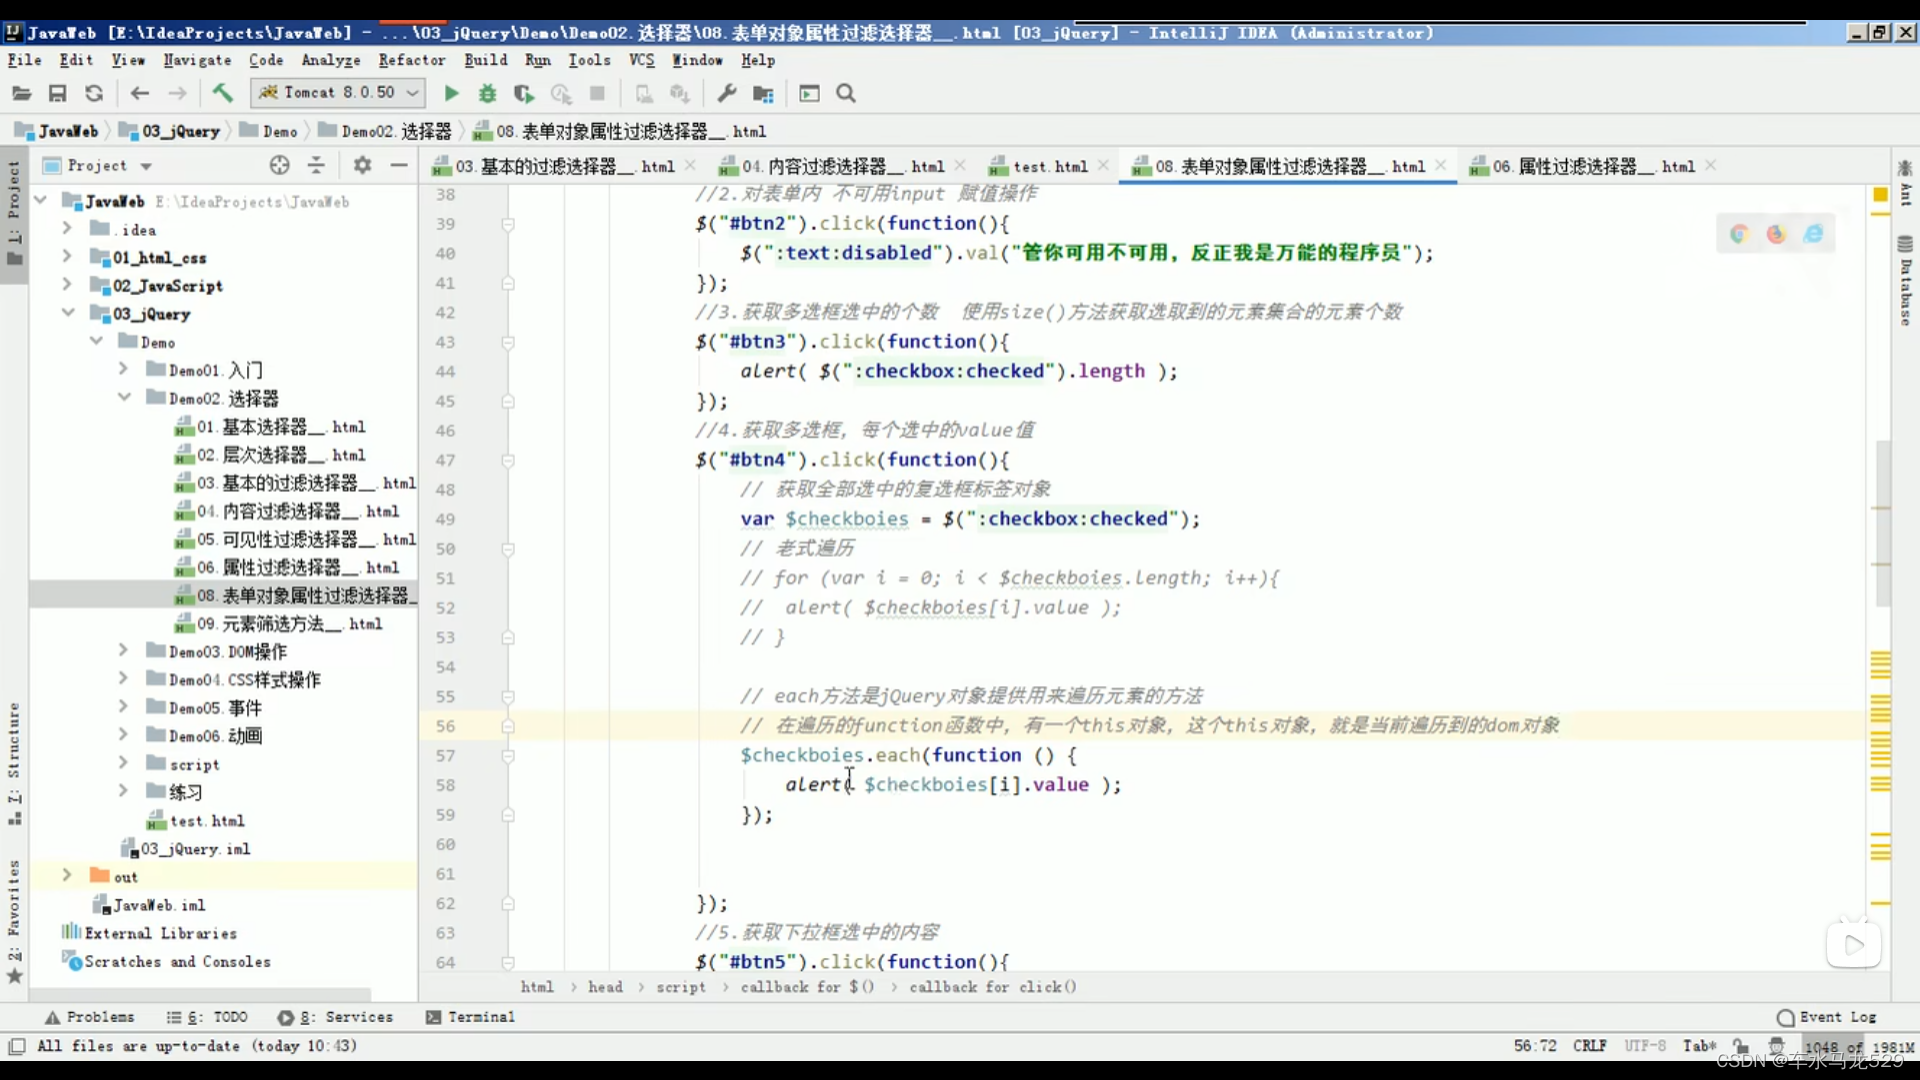Open Project panel settings gear
The height and width of the screenshot is (1080, 1920).
tap(362, 165)
